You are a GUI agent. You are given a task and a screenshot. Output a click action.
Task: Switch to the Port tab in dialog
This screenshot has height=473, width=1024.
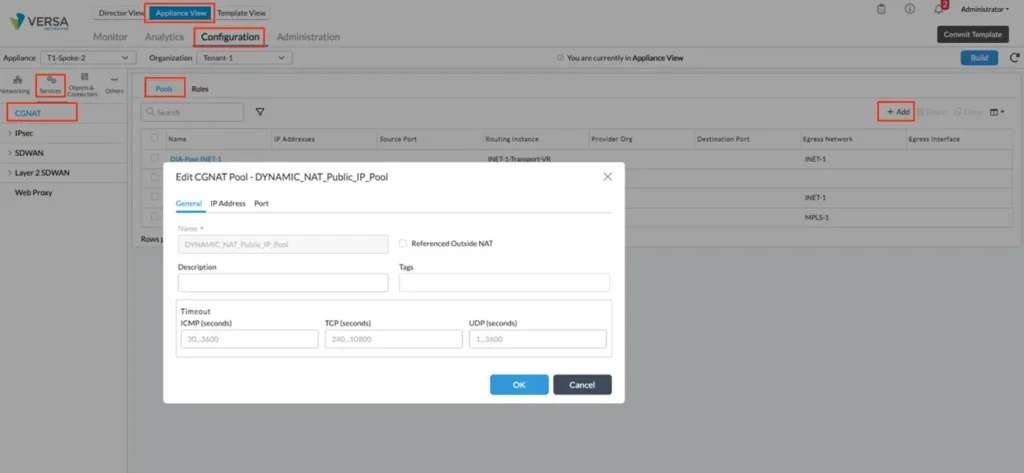(261, 203)
